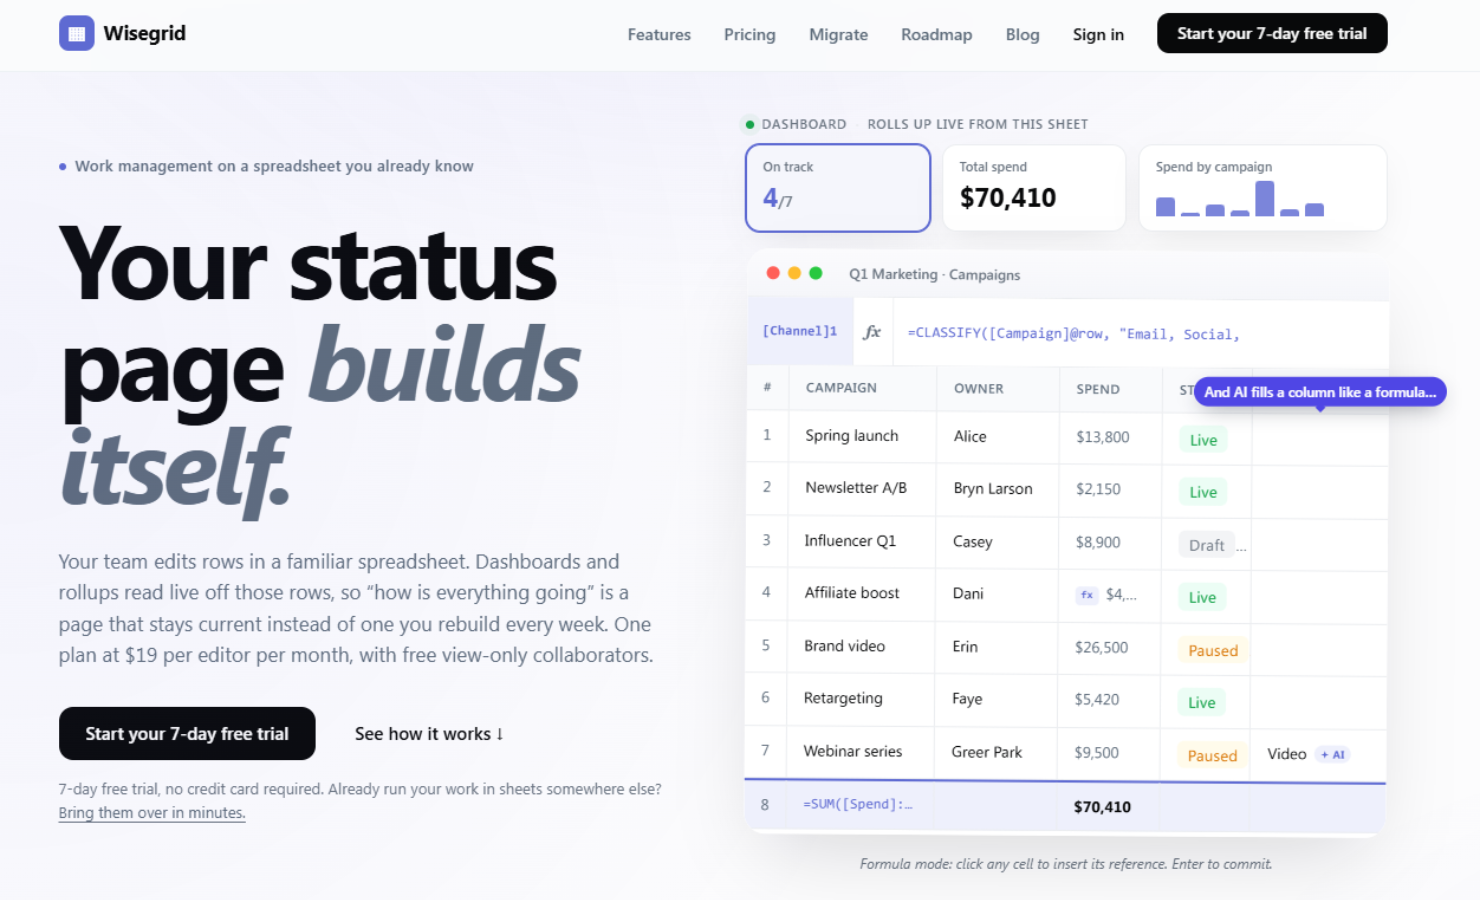The width and height of the screenshot is (1480, 900).
Task: Click the $9,500 spend cell
Action: point(1110,752)
